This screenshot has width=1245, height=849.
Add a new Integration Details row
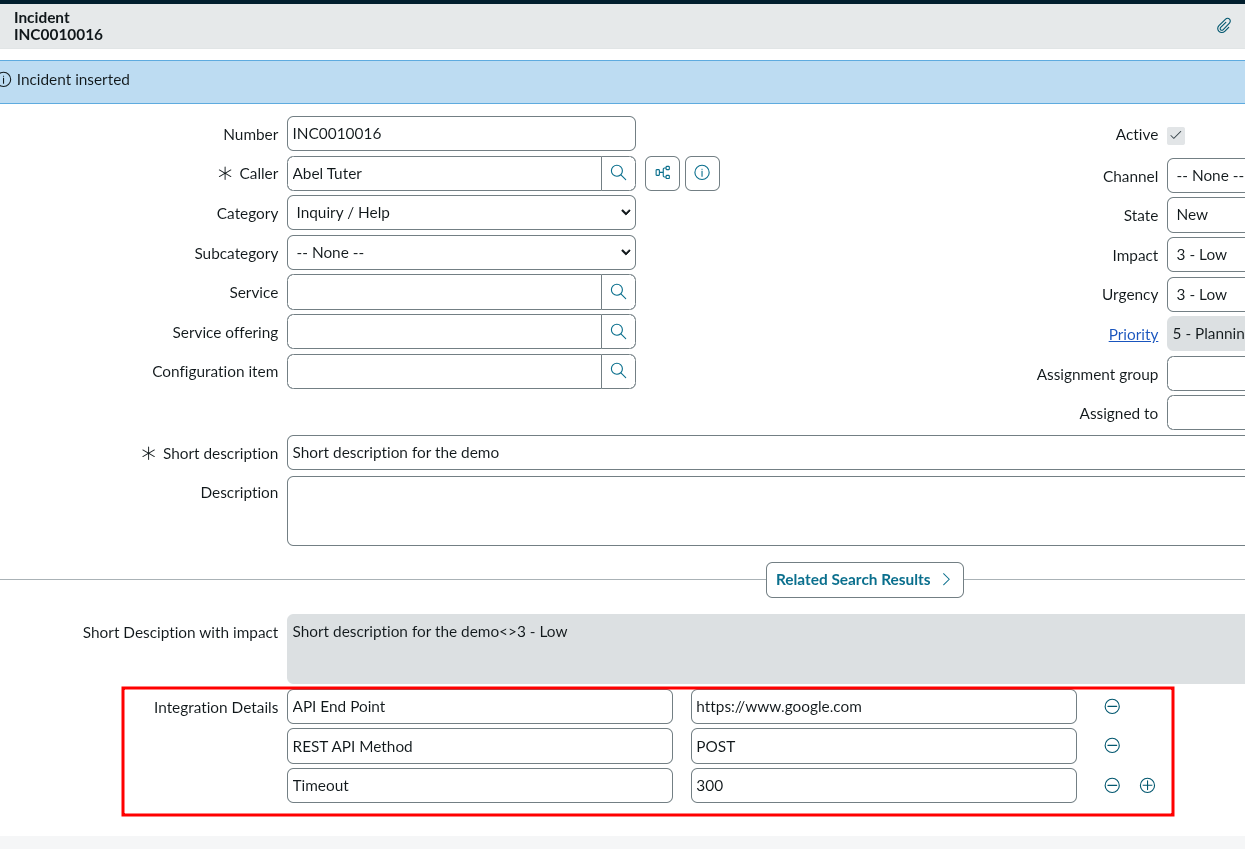pyautogui.click(x=1147, y=785)
